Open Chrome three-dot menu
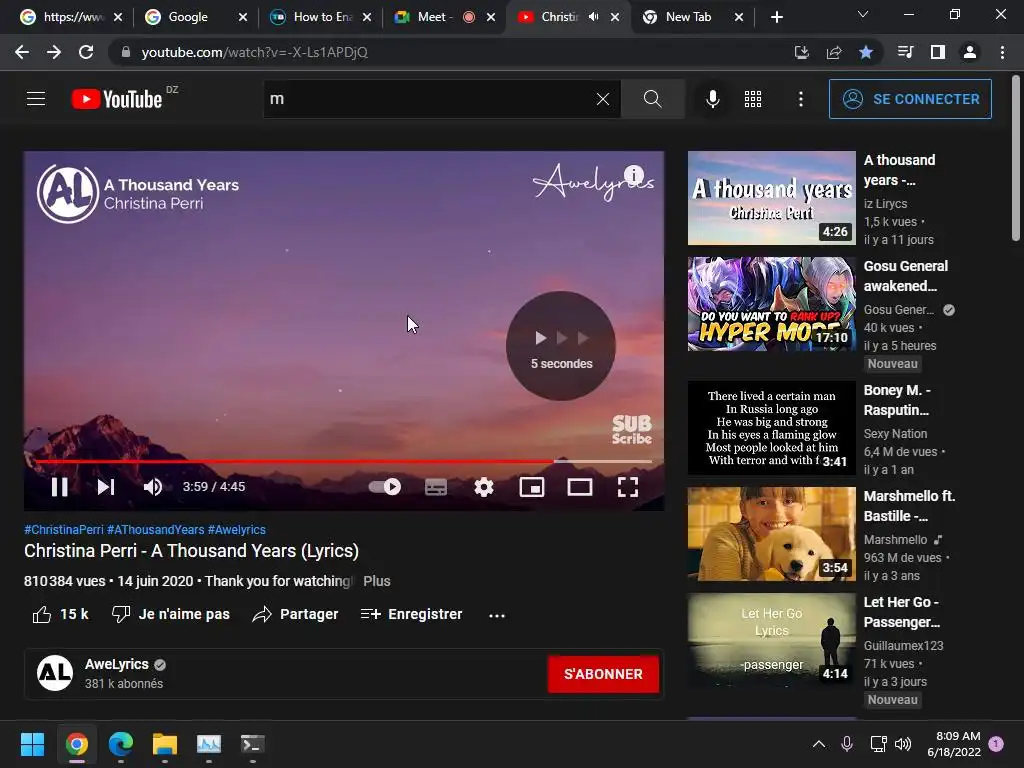This screenshot has width=1024, height=768. pyautogui.click(x=1002, y=52)
